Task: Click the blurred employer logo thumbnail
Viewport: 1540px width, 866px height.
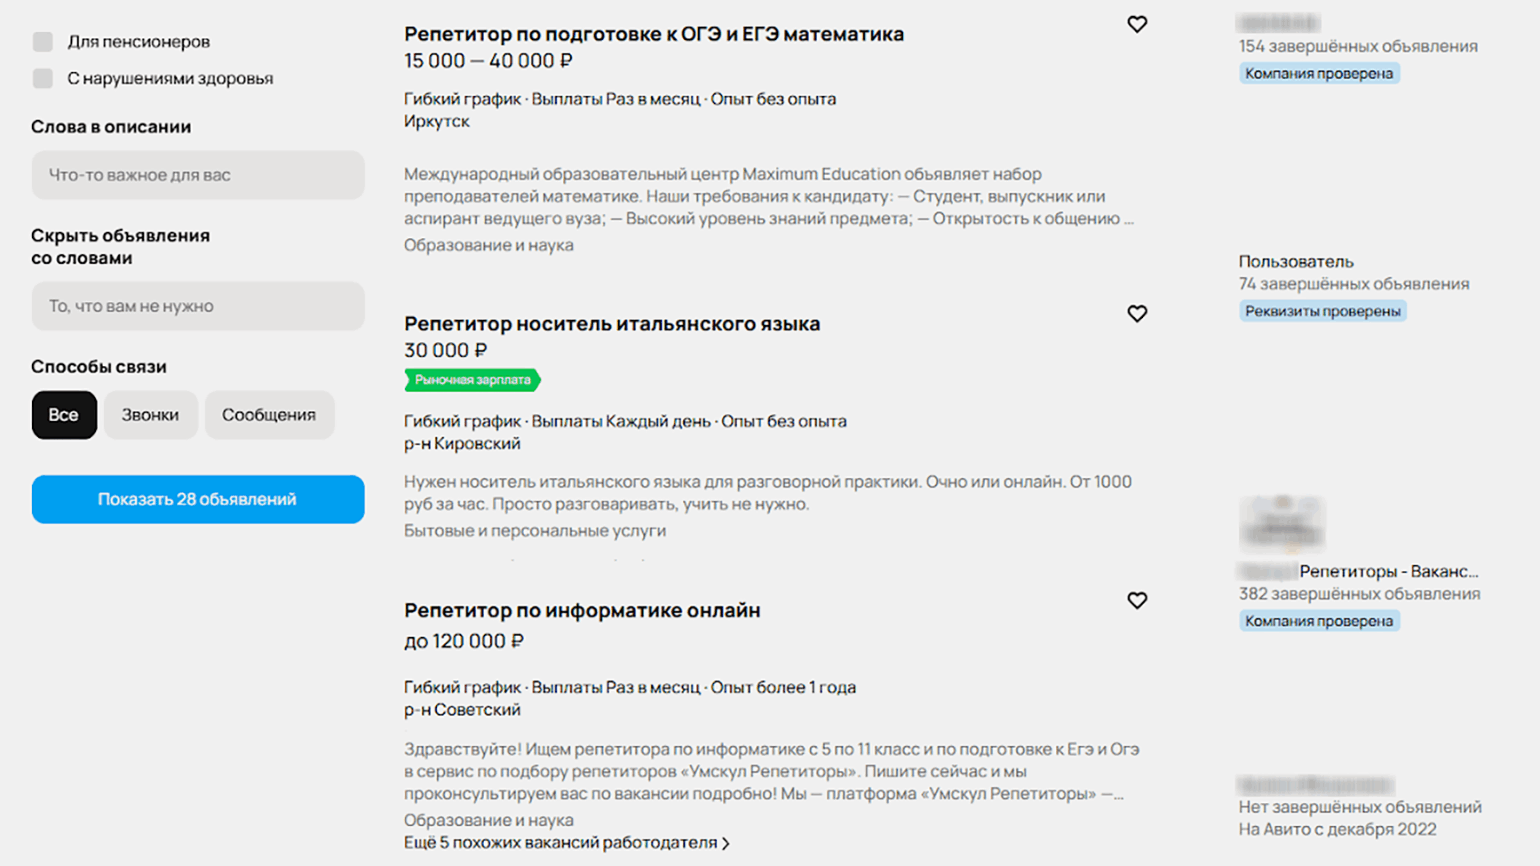Action: [1282, 523]
